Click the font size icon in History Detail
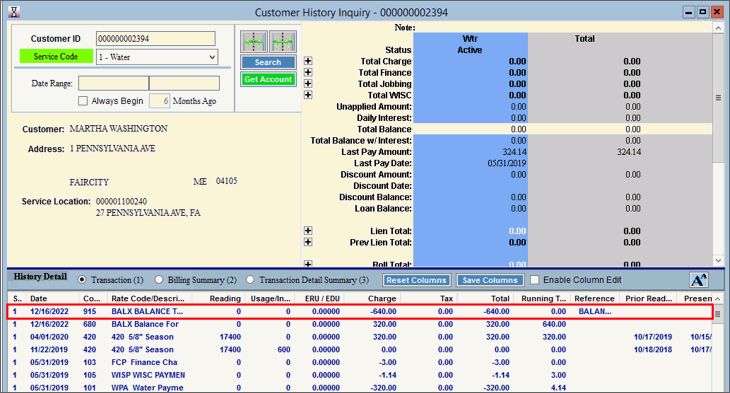This screenshot has width=730, height=393. click(699, 280)
